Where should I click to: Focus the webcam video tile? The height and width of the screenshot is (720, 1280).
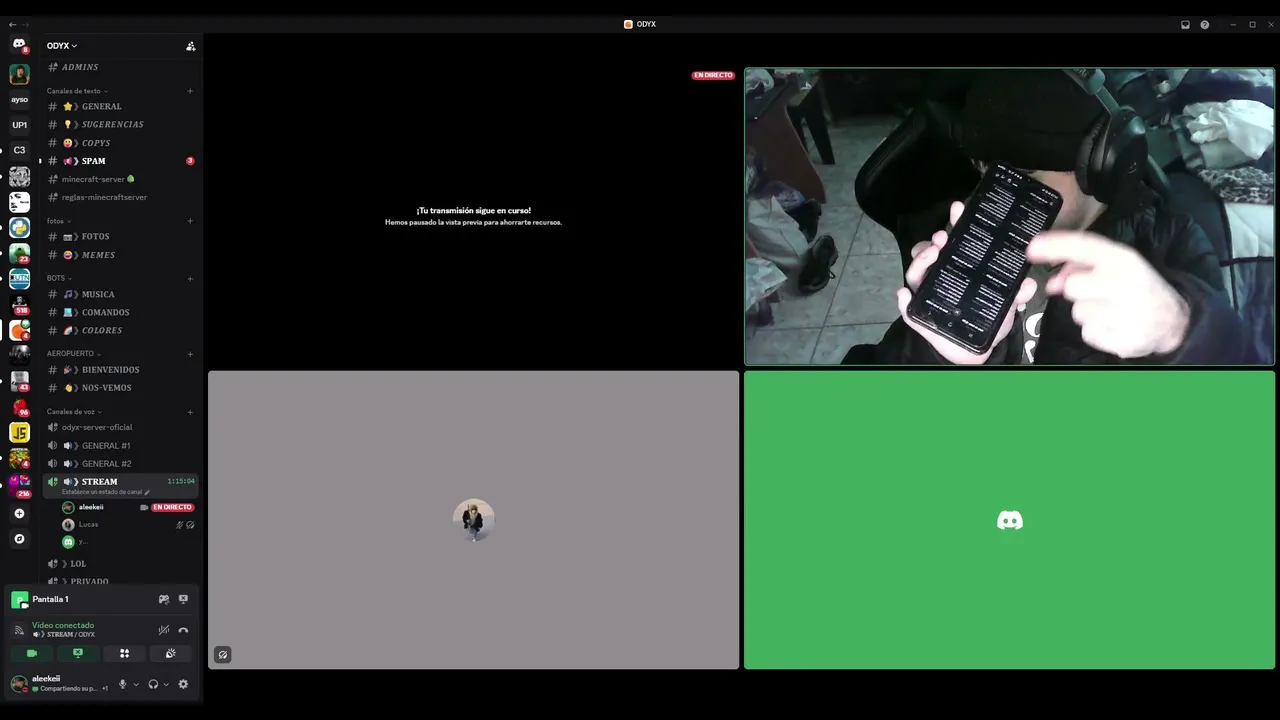pyautogui.click(x=1009, y=217)
